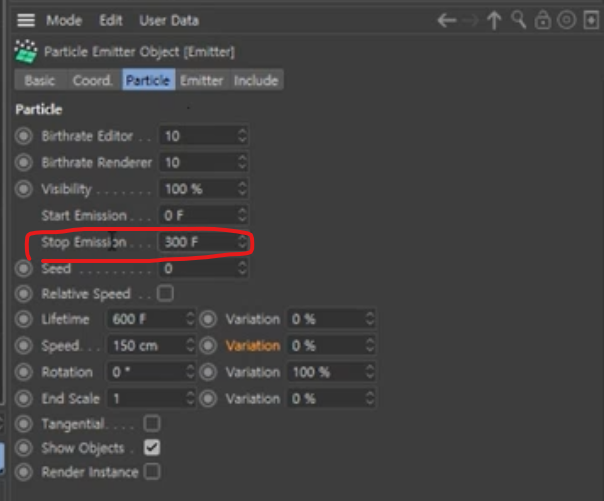Click the Stop Emission stepper arrows
Image resolution: width=604 pixels, height=501 pixels.
pos(242,242)
